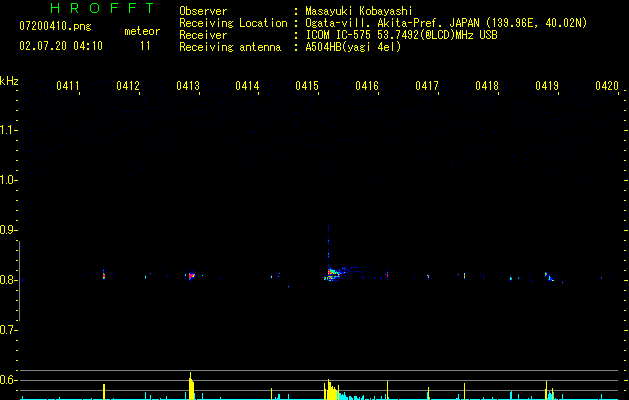Image resolution: width=629 pixels, height=400 pixels.
Task: Click the 0.9 kHz axis label
Action: 8,230
